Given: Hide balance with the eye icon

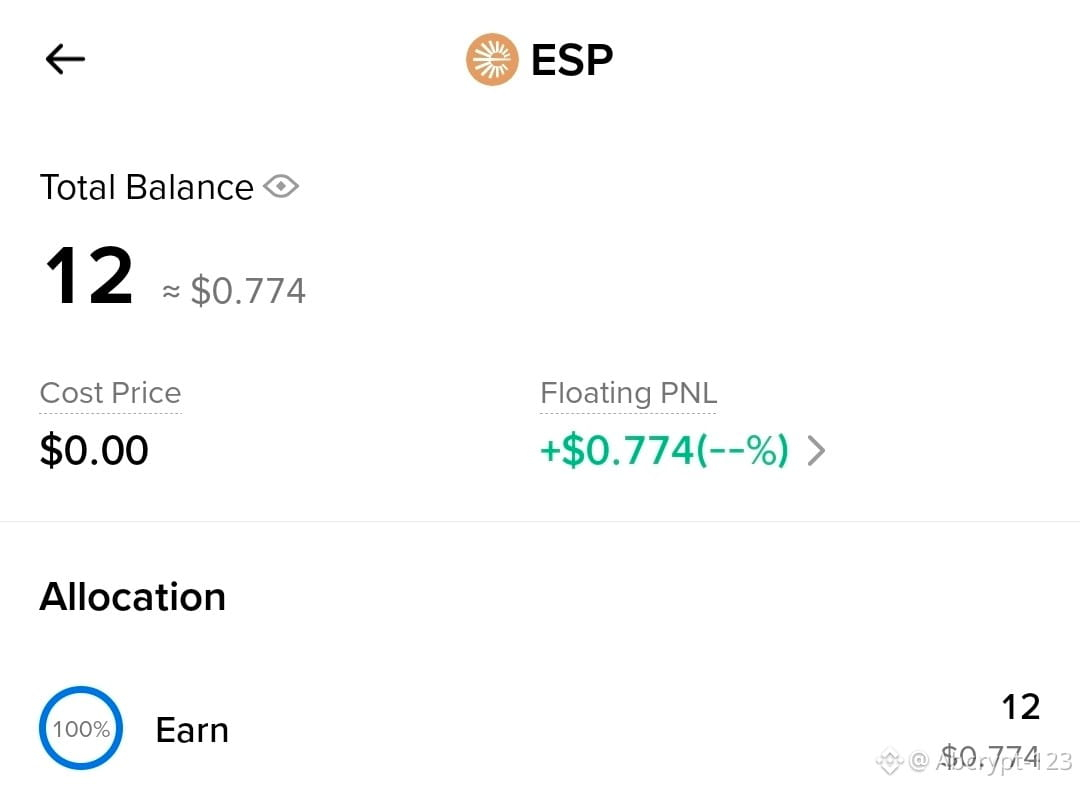Looking at the screenshot, I should pyautogui.click(x=281, y=186).
